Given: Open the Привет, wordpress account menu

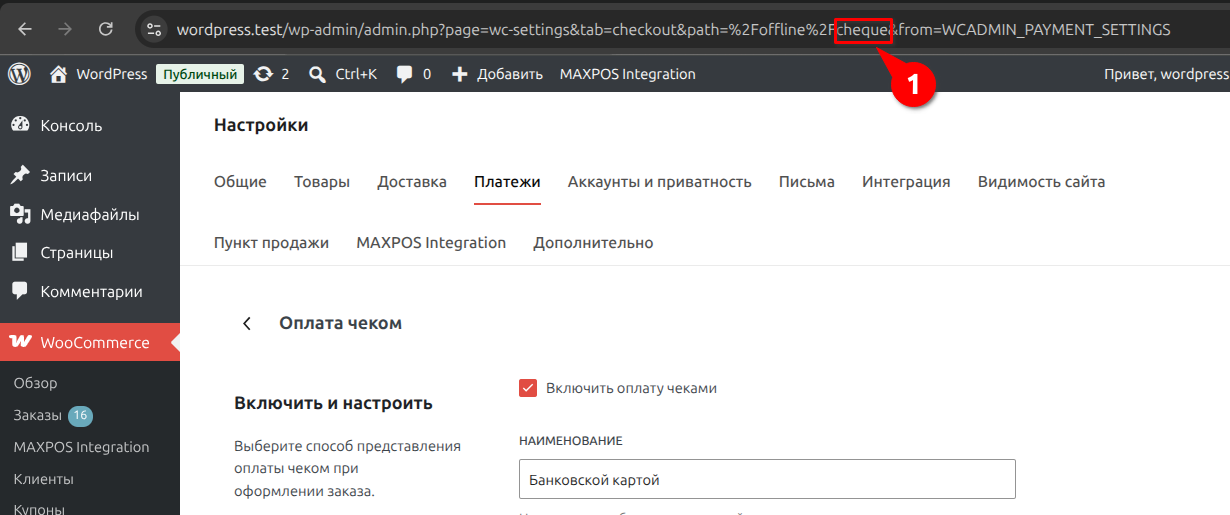Looking at the screenshot, I should click(x=1166, y=74).
